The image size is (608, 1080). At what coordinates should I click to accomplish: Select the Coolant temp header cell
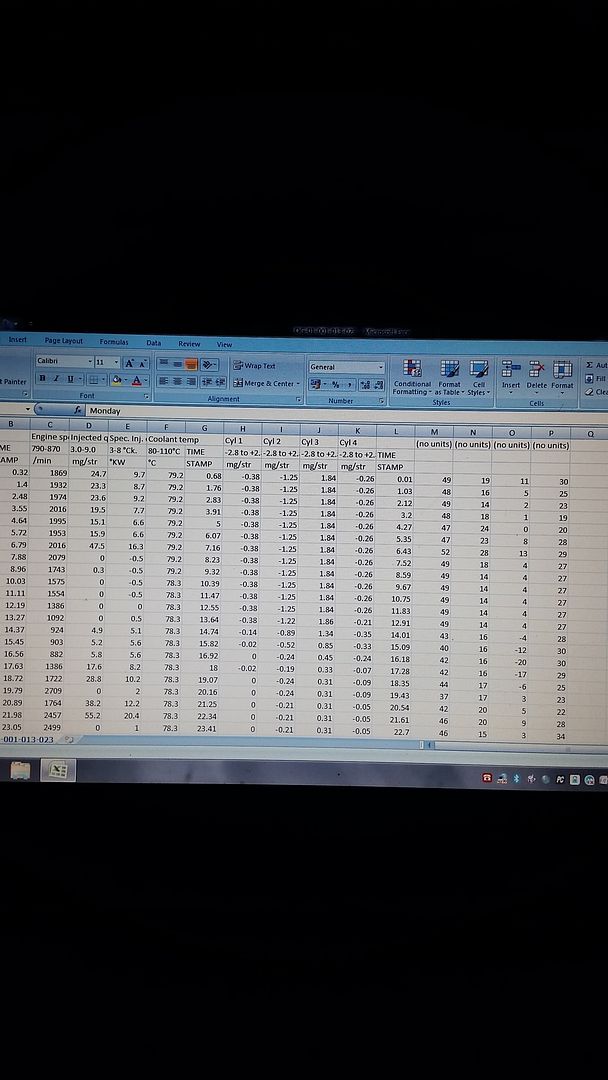click(165, 439)
